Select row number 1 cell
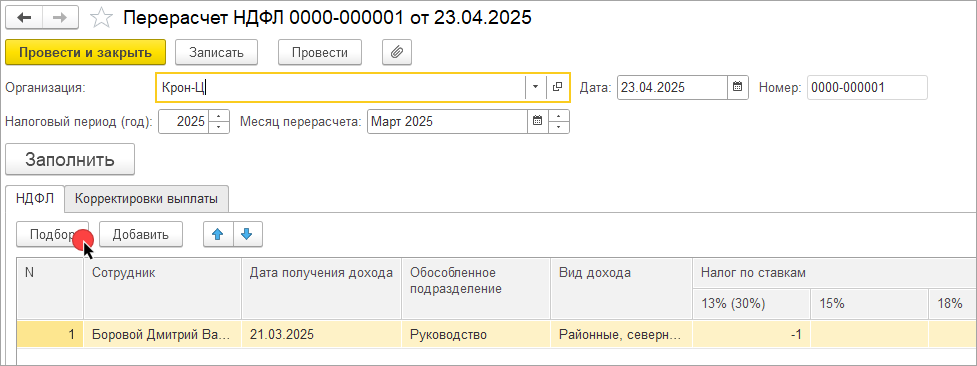 click(50, 334)
